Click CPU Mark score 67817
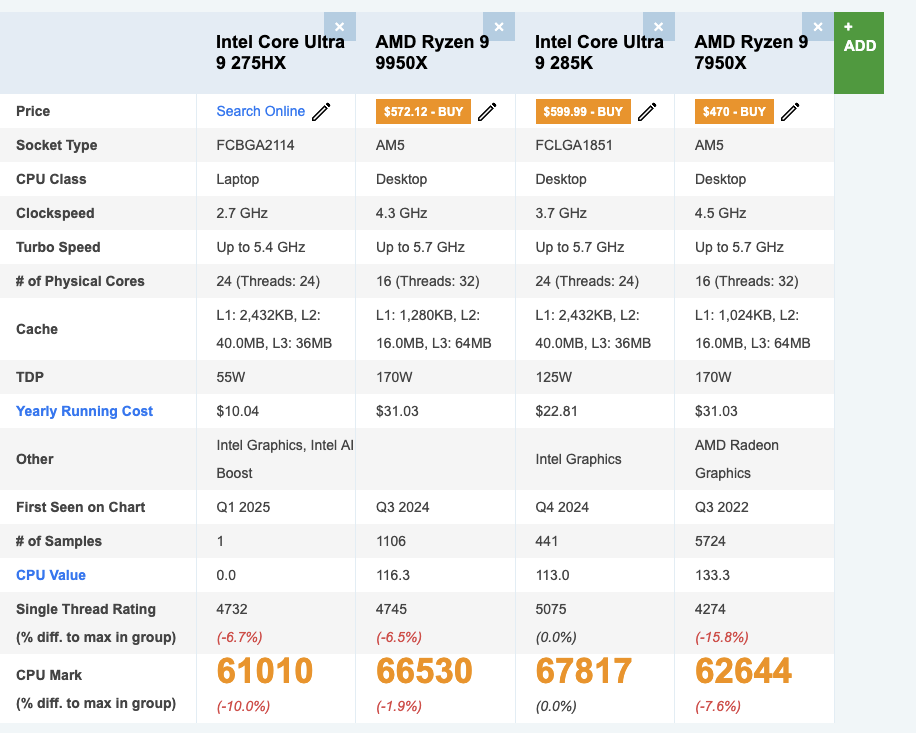Viewport: 916px width, 733px height. [x=584, y=671]
